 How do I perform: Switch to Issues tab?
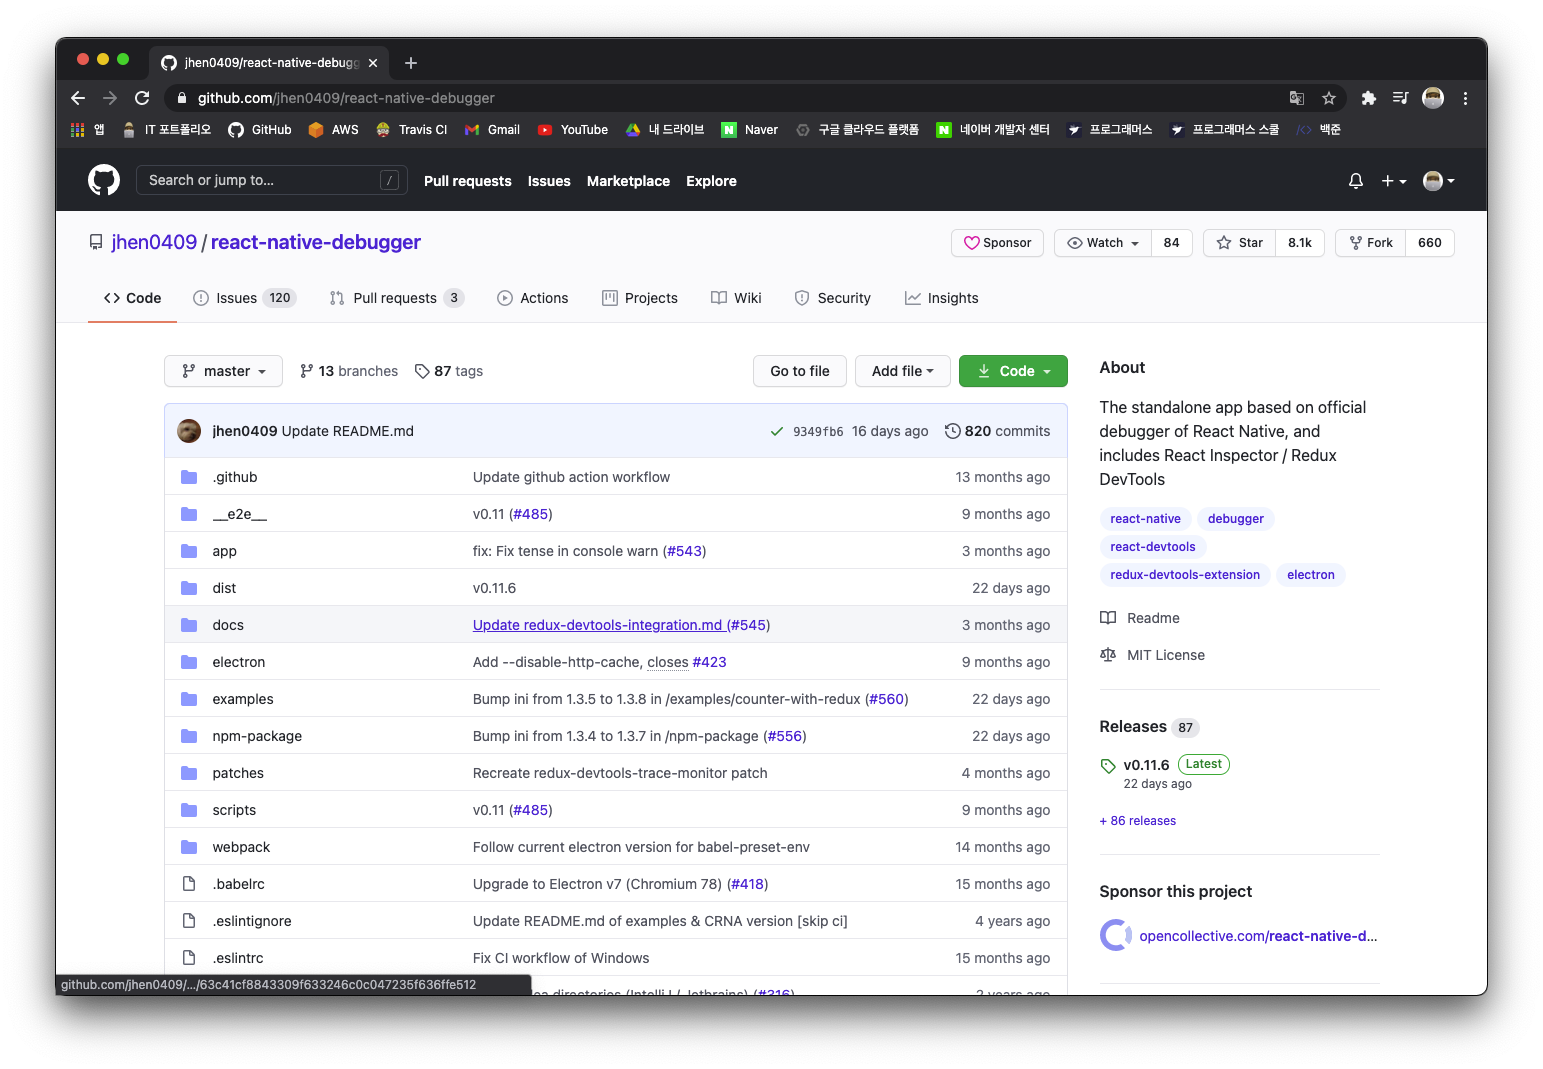pos(244,298)
